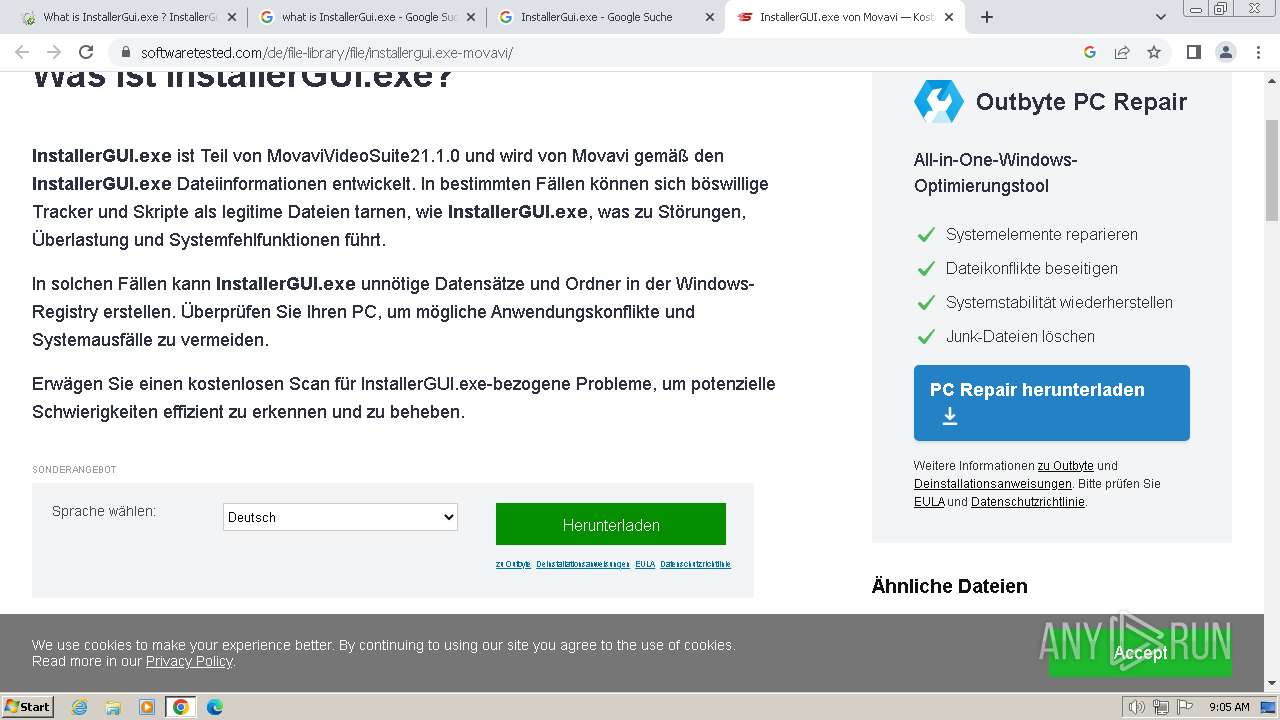
Task: Click 'Junk-Dateien löschen' list item
Action: 1020,336
